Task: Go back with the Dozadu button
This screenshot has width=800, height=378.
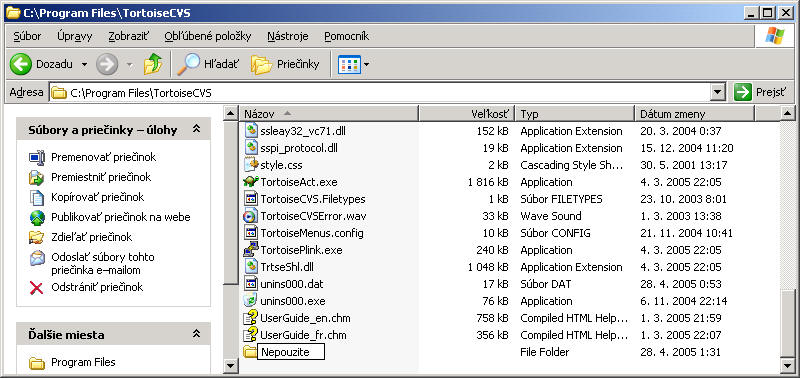Action: tap(41, 64)
